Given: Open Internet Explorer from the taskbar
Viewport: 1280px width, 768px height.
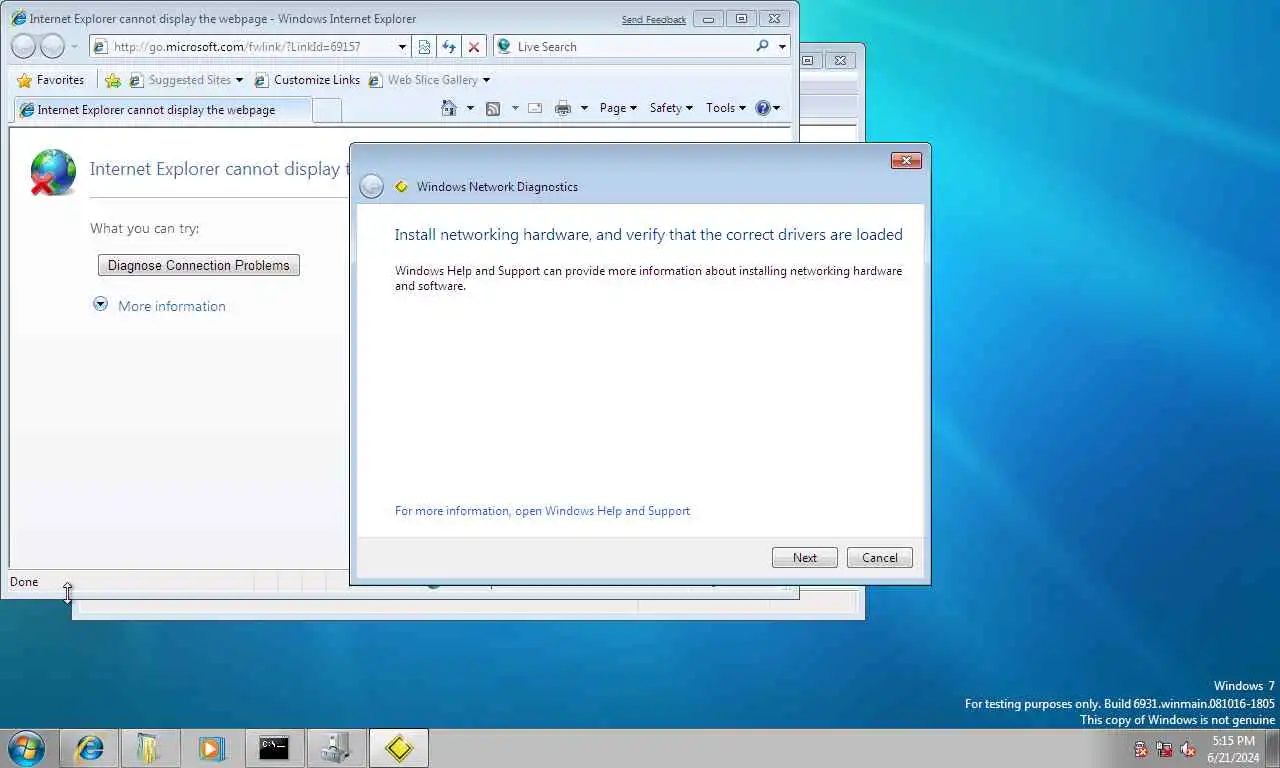Looking at the screenshot, I should [x=90, y=747].
